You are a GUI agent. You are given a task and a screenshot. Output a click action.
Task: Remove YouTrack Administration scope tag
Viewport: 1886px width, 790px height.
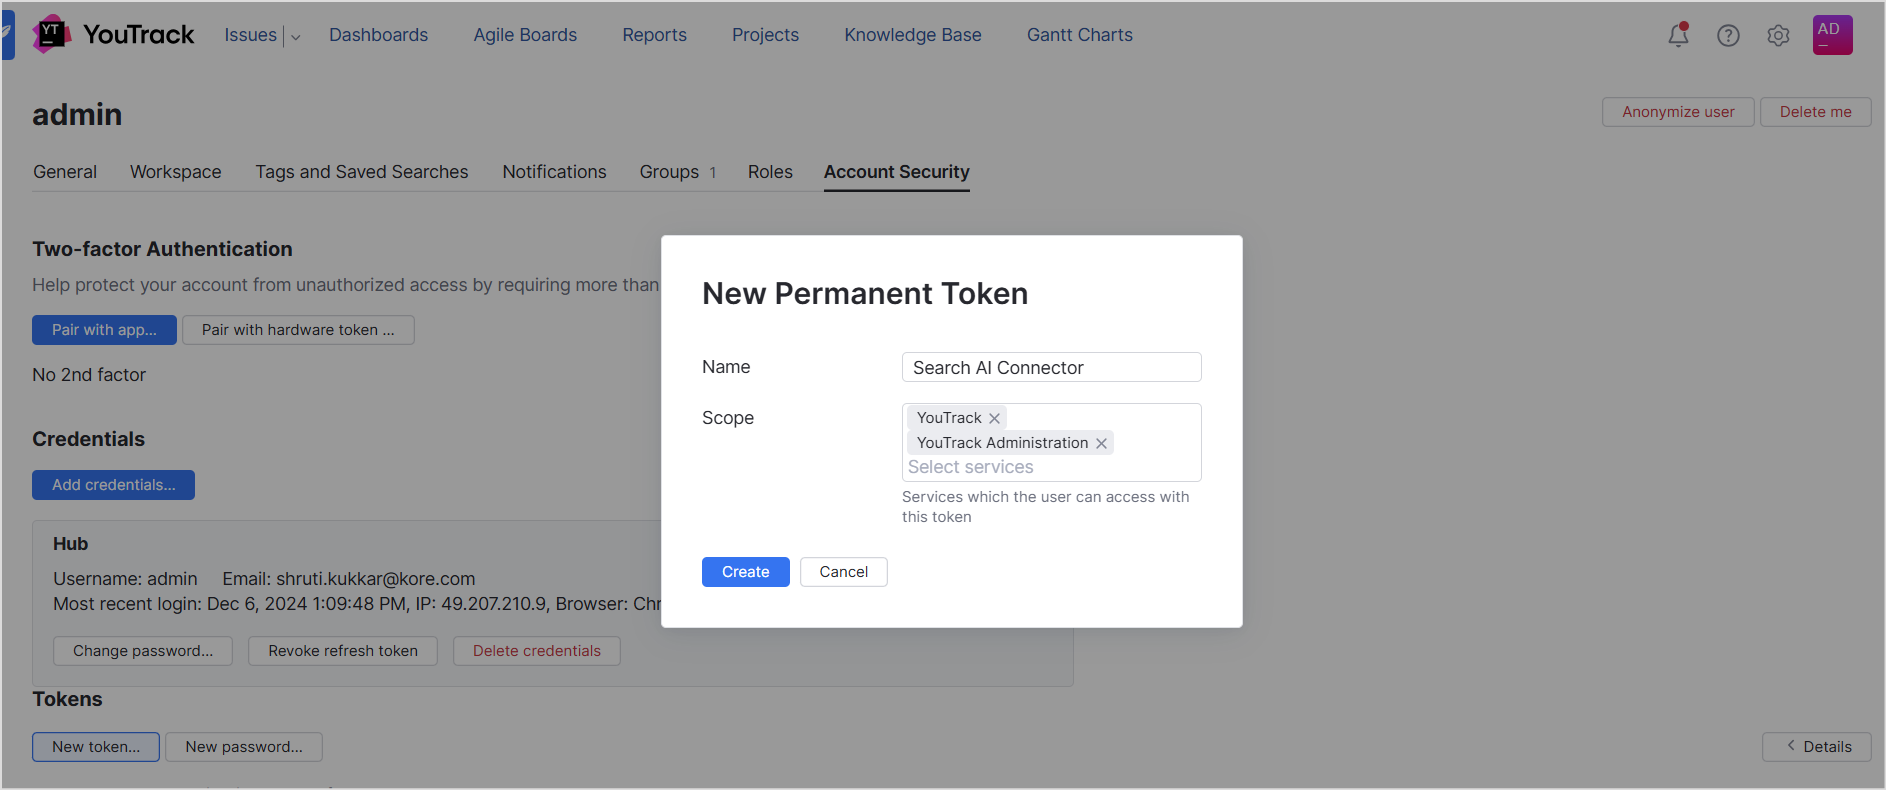(1101, 443)
